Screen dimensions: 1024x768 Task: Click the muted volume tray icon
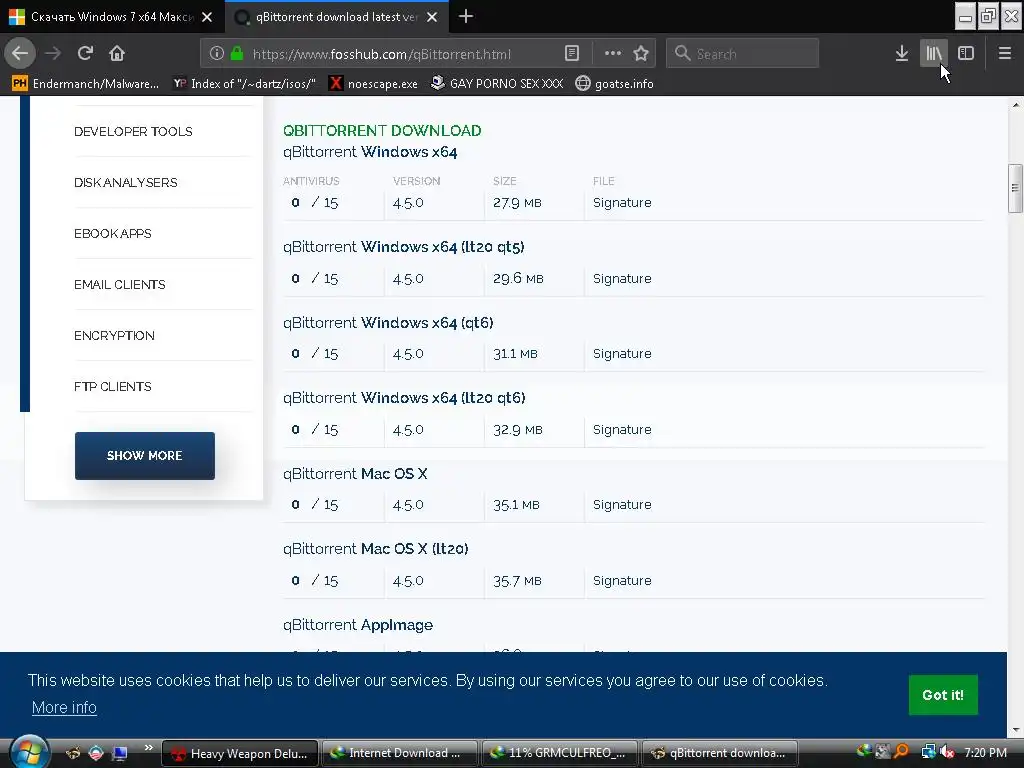[947, 752]
